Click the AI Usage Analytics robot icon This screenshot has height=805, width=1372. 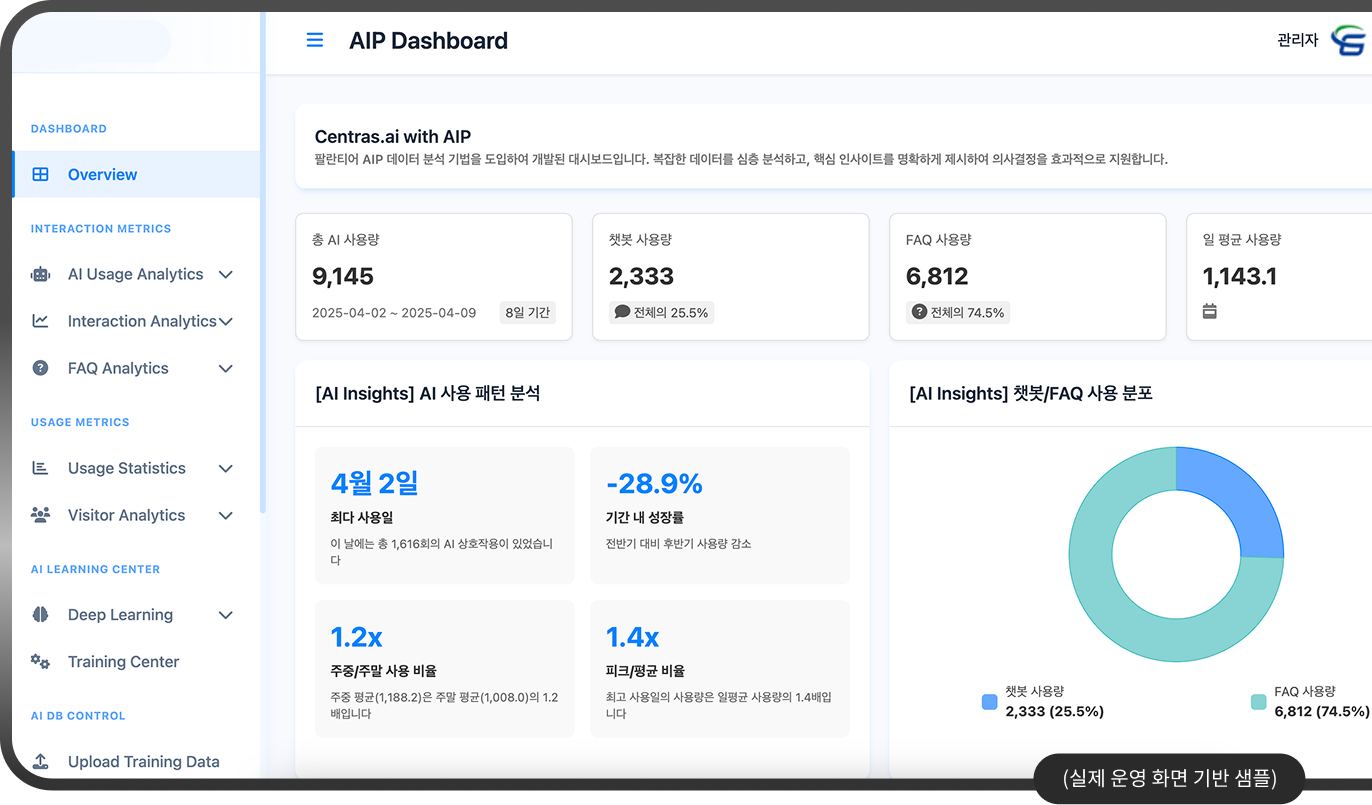(40, 274)
